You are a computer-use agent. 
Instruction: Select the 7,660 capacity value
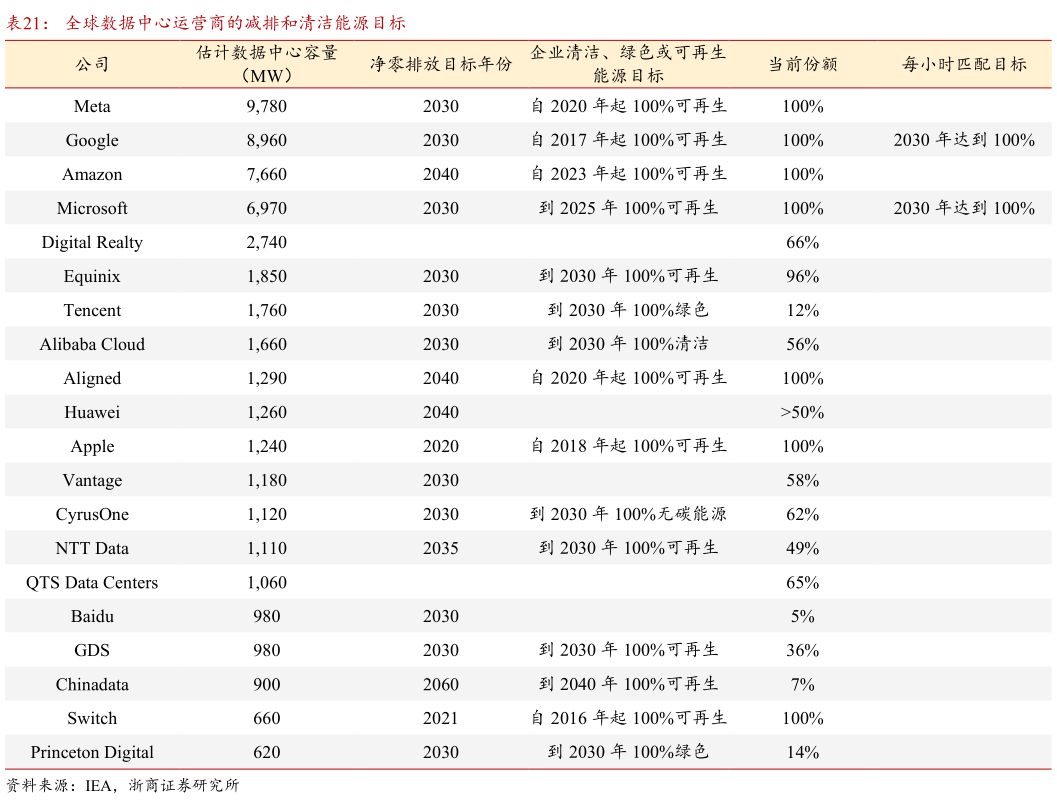[267, 175]
